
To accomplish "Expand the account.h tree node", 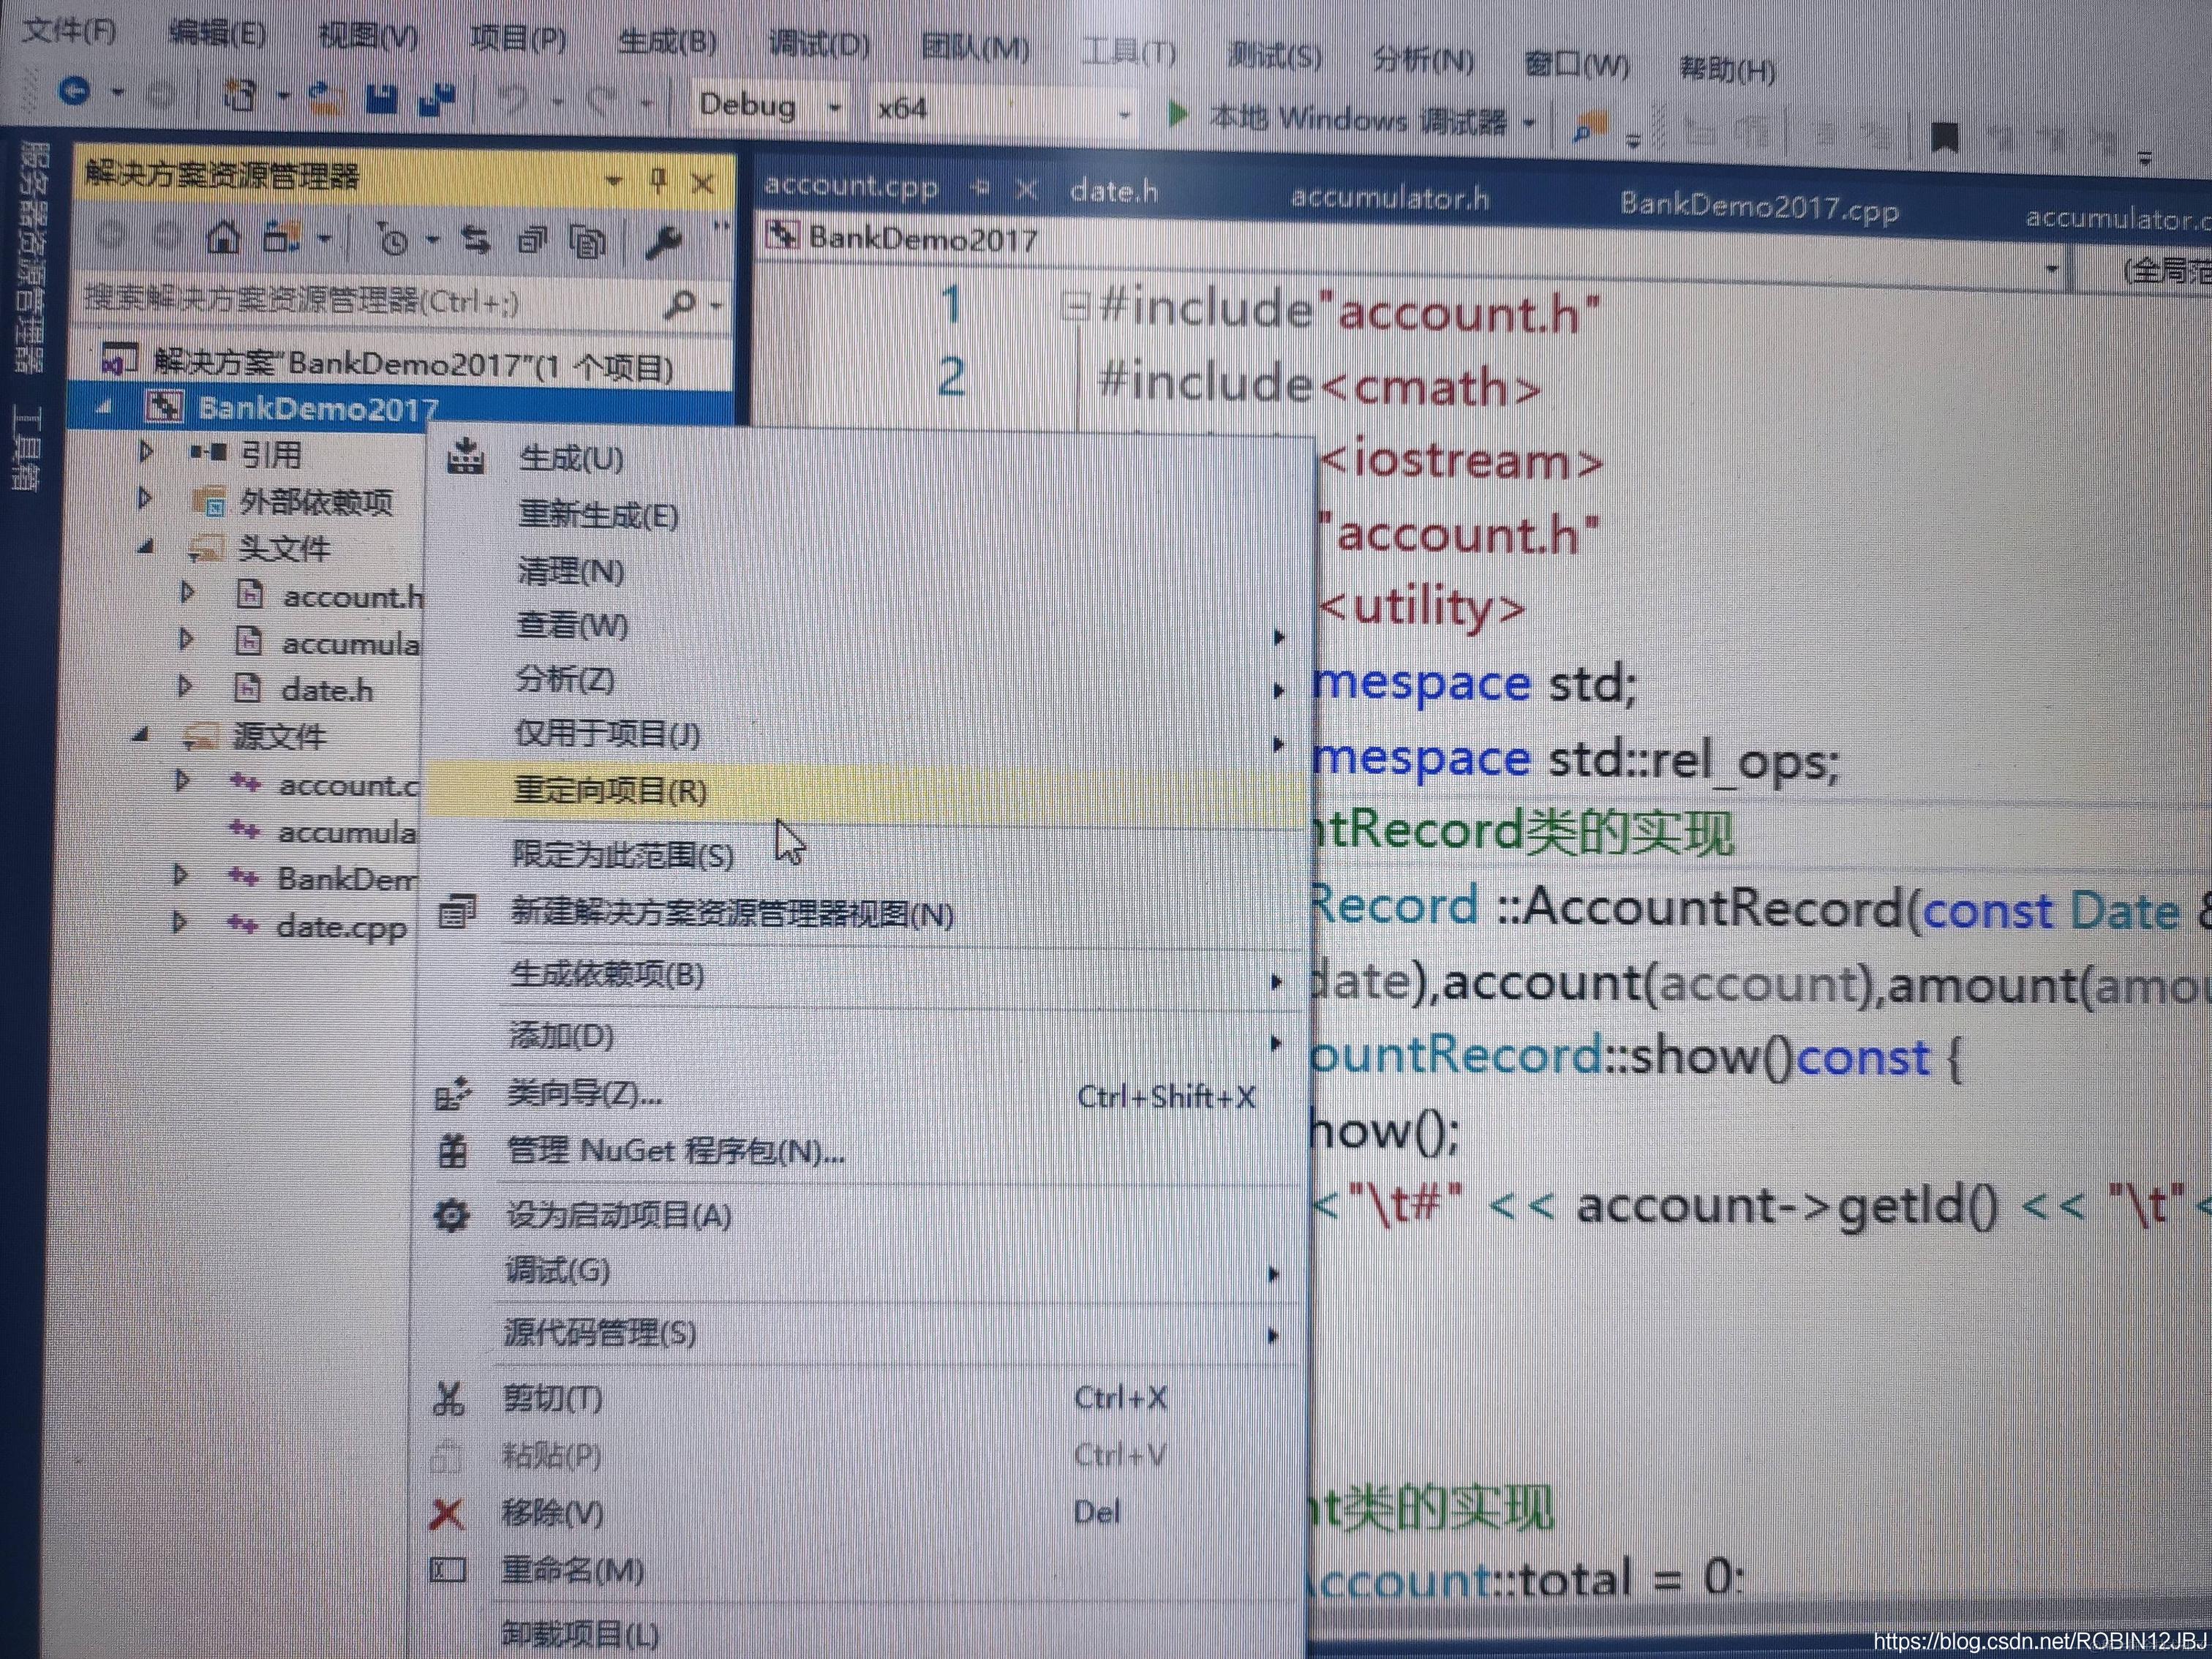I will 187,593.
